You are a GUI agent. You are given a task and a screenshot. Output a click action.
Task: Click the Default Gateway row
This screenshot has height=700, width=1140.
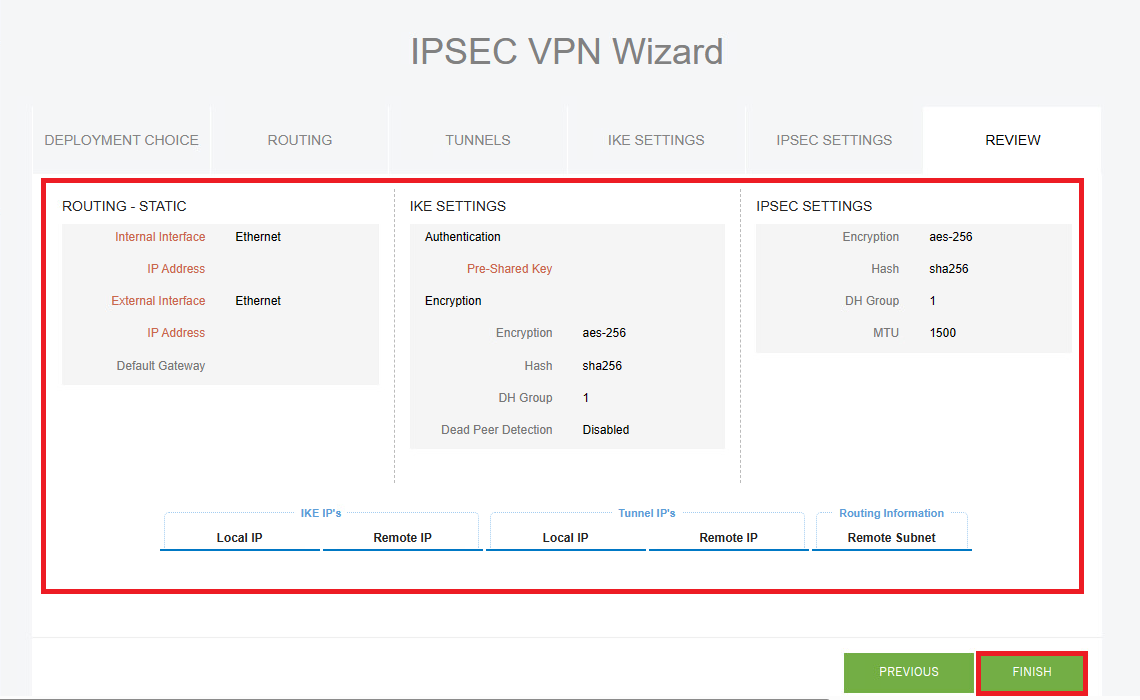(160, 365)
